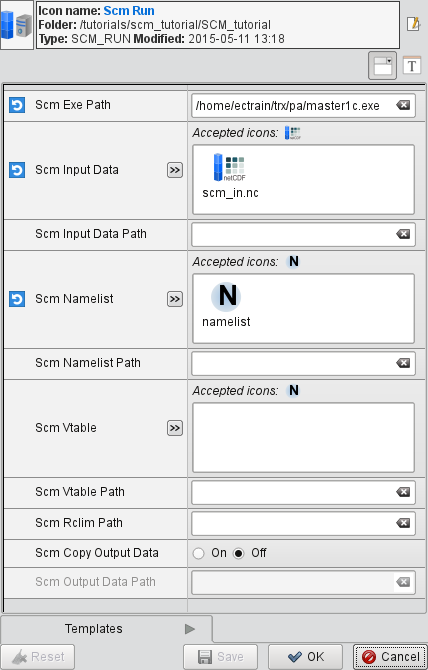This screenshot has height=670, width=428.
Task: Expand Scm Vtable helper with arrow button
Action: 175,428
